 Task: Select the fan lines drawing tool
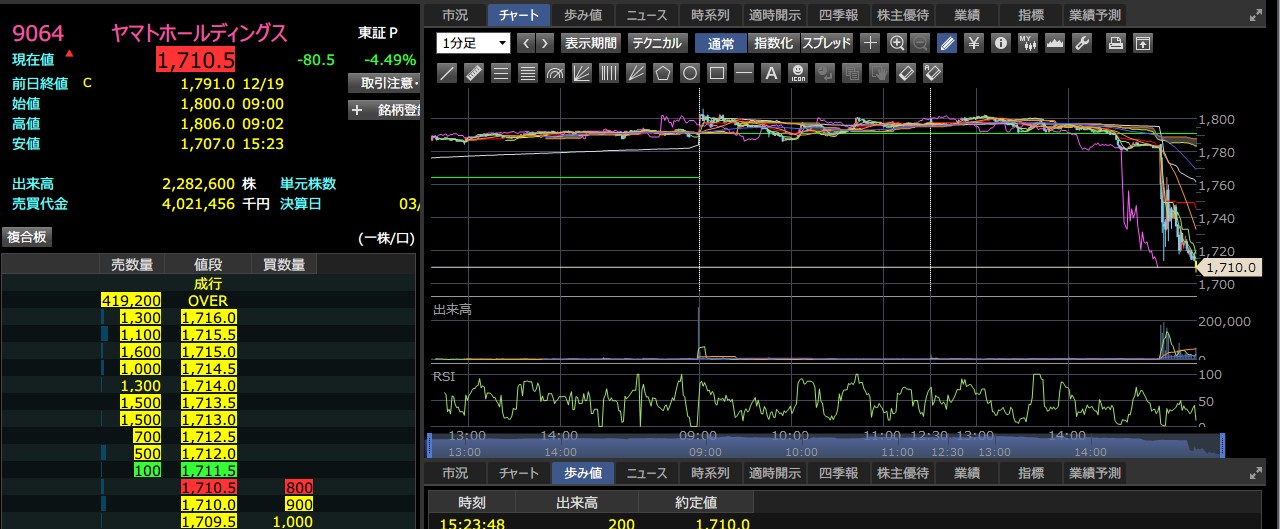coord(582,73)
